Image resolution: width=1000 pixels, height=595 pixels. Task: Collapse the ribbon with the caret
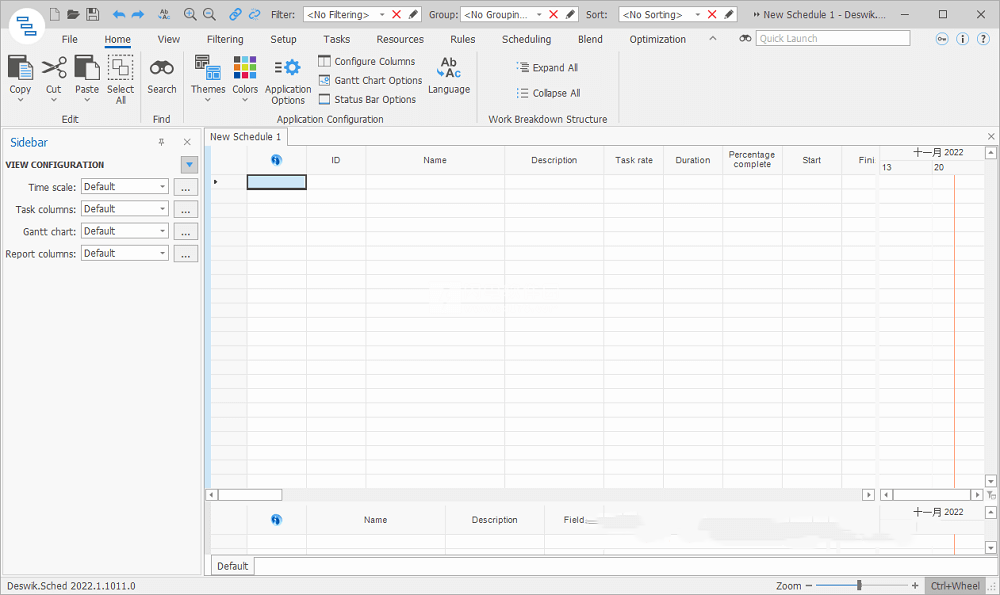712,39
